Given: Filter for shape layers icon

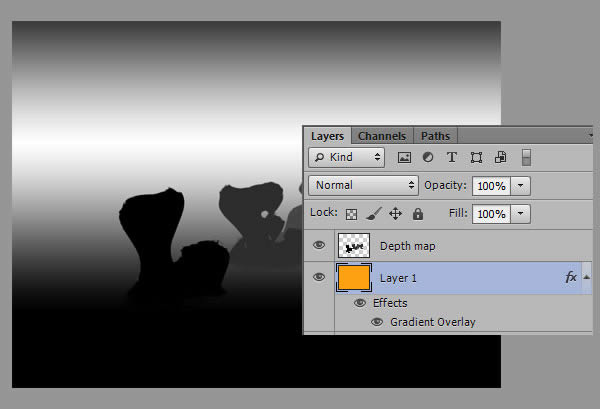Looking at the screenshot, I should click(x=476, y=157).
